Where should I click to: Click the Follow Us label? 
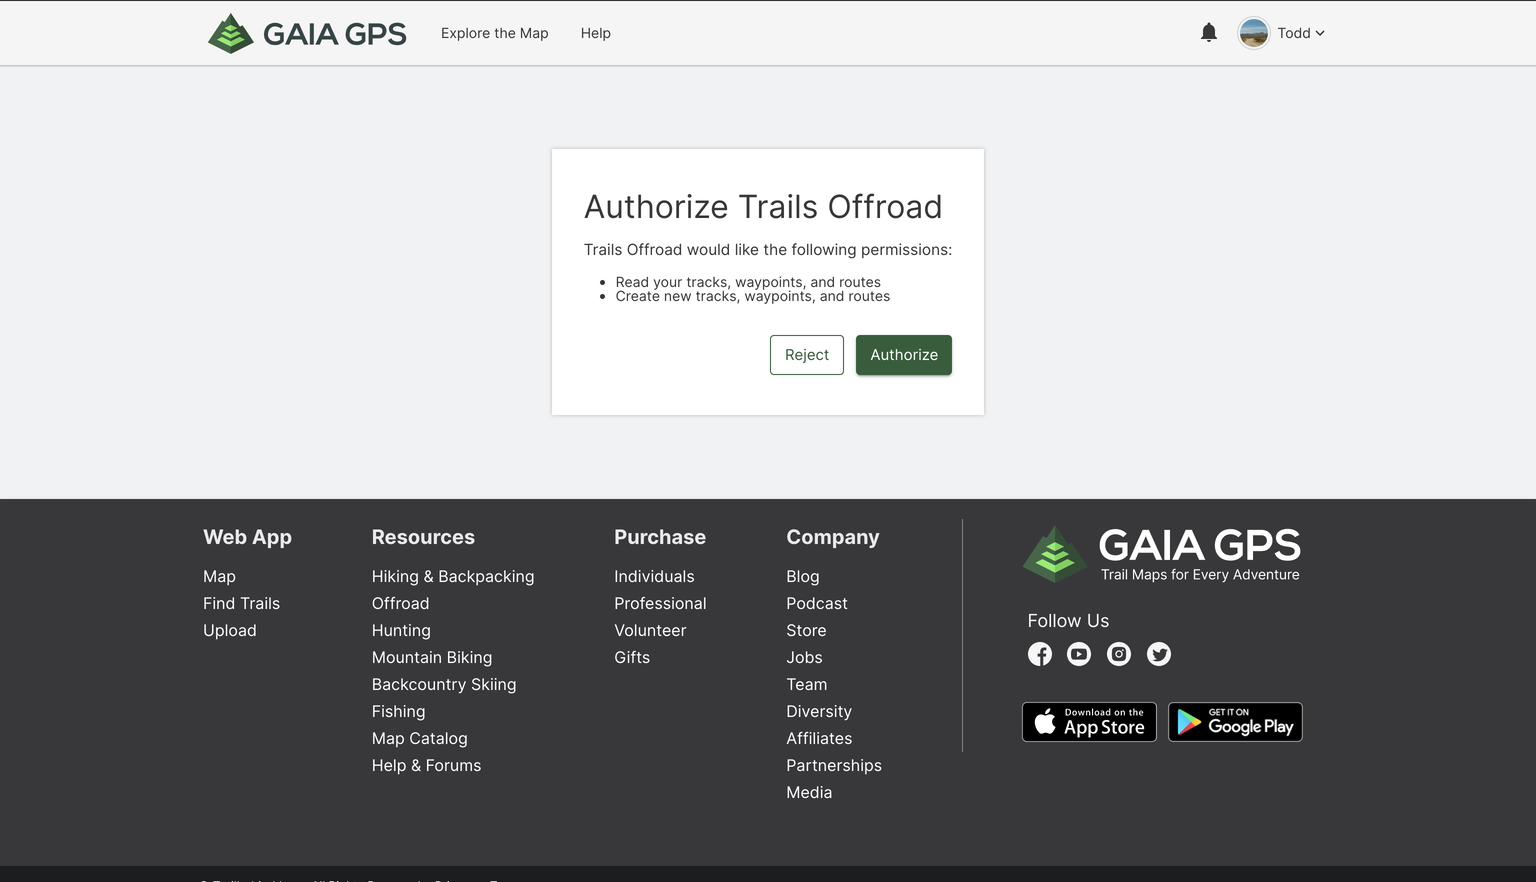(x=1068, y=621)
